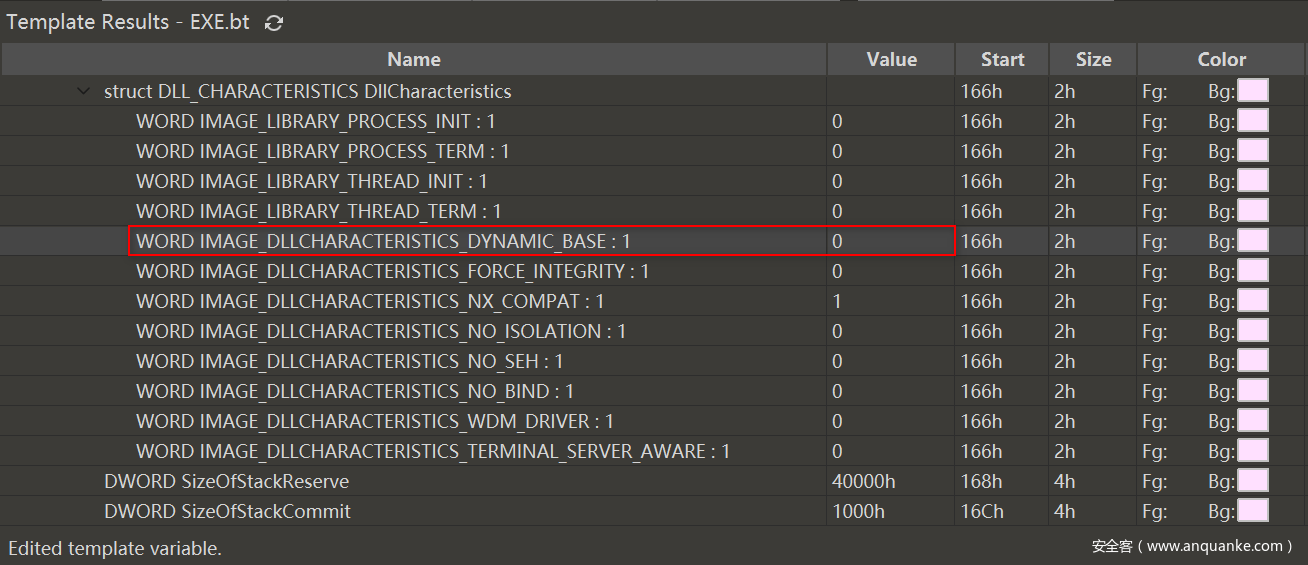This screenshot has height=565, width=1308.
Task: Click the background swatch of DYNAMIC_BASE row
Action: (1252, 241)
